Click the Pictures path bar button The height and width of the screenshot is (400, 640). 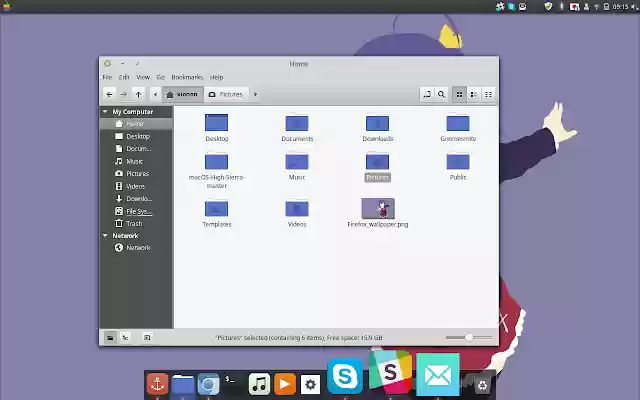[x=225, y=94]
